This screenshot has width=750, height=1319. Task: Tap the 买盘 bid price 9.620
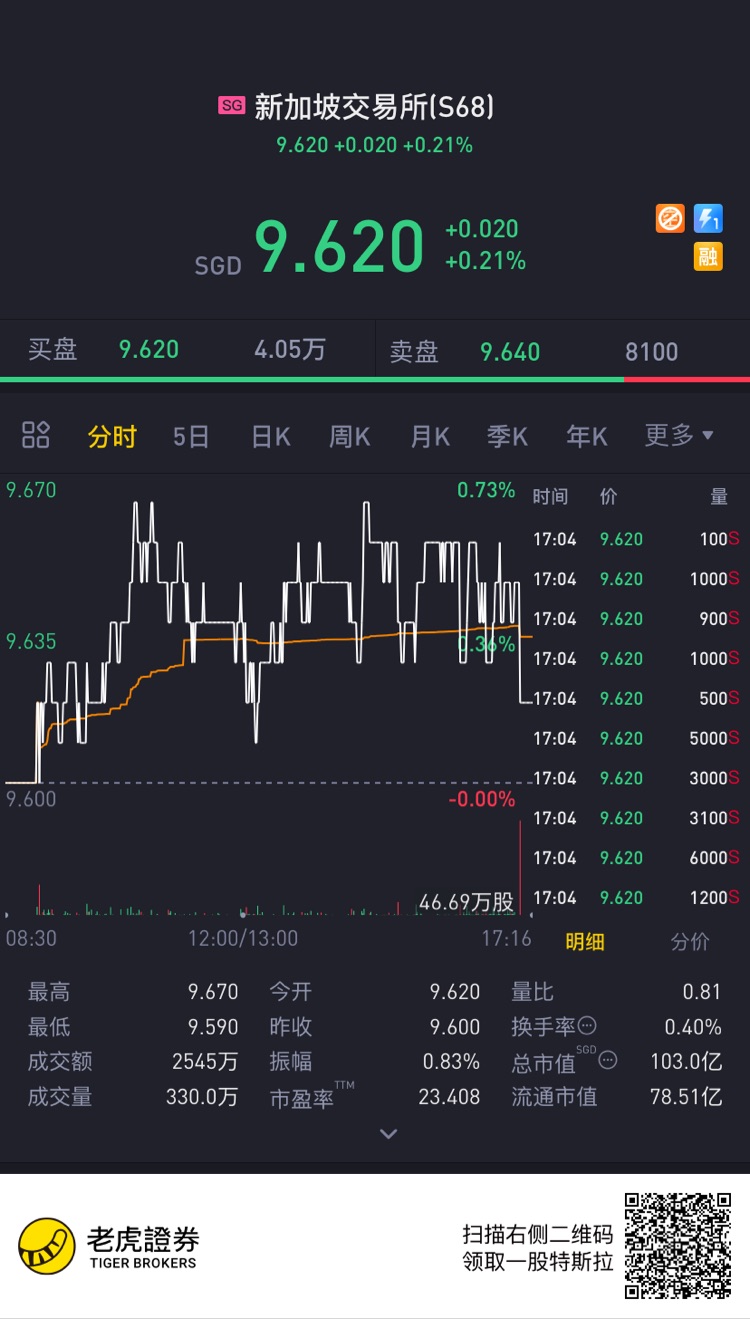pos(149,349)
